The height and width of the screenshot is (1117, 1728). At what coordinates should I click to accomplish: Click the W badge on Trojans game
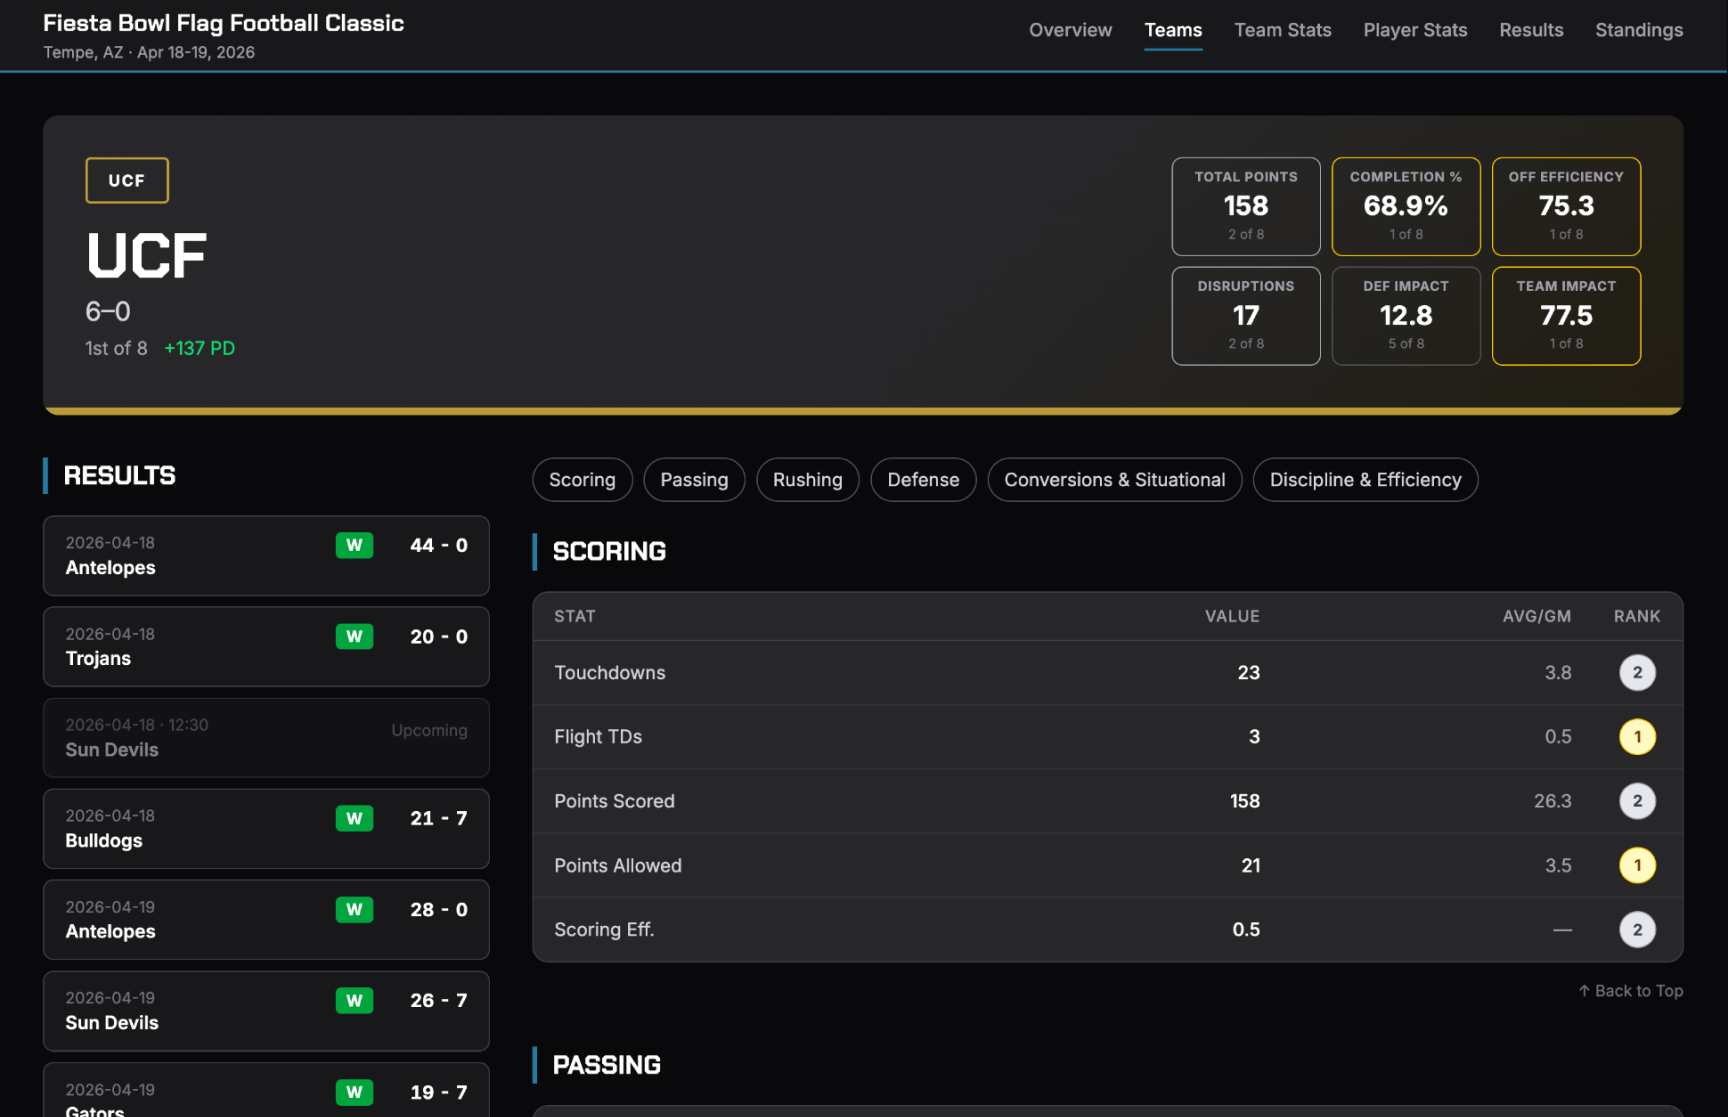coord(354,637)
